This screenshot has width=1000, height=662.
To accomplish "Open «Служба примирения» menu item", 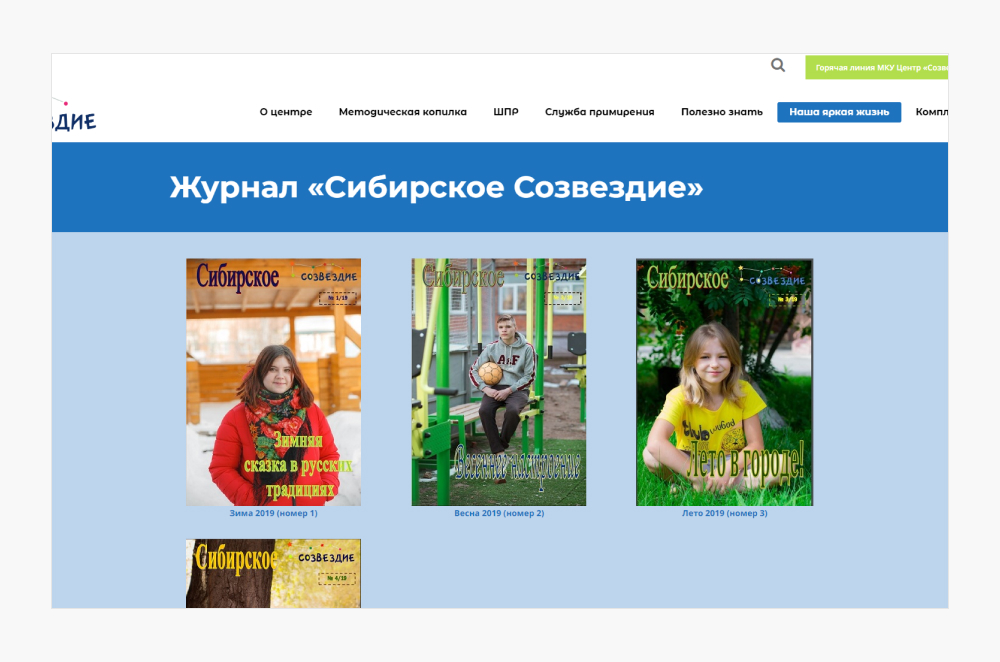I will 599,112.
